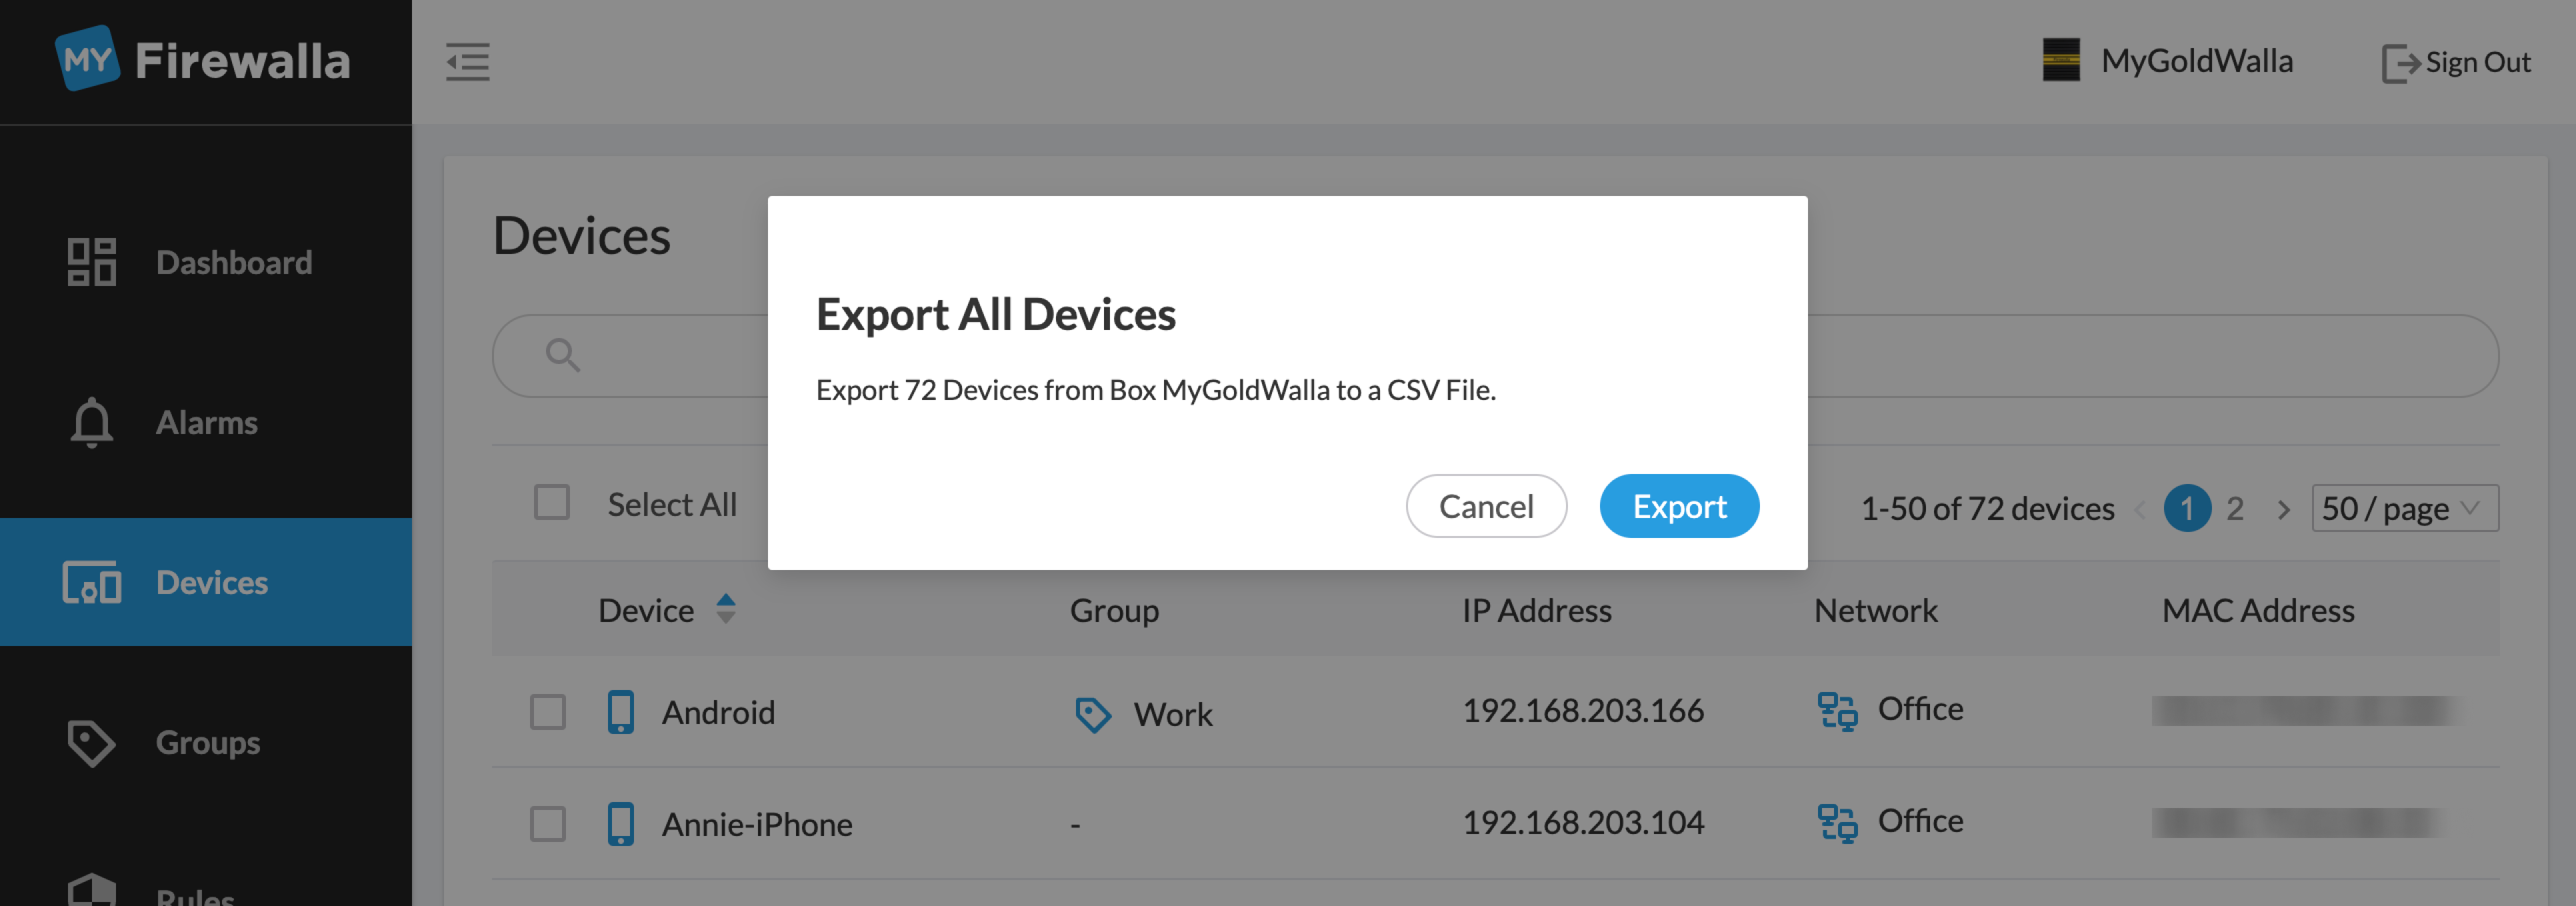Go to page 2
Image resolution: width=2576 pixels, height=906 pixels.
[2235, 508]
